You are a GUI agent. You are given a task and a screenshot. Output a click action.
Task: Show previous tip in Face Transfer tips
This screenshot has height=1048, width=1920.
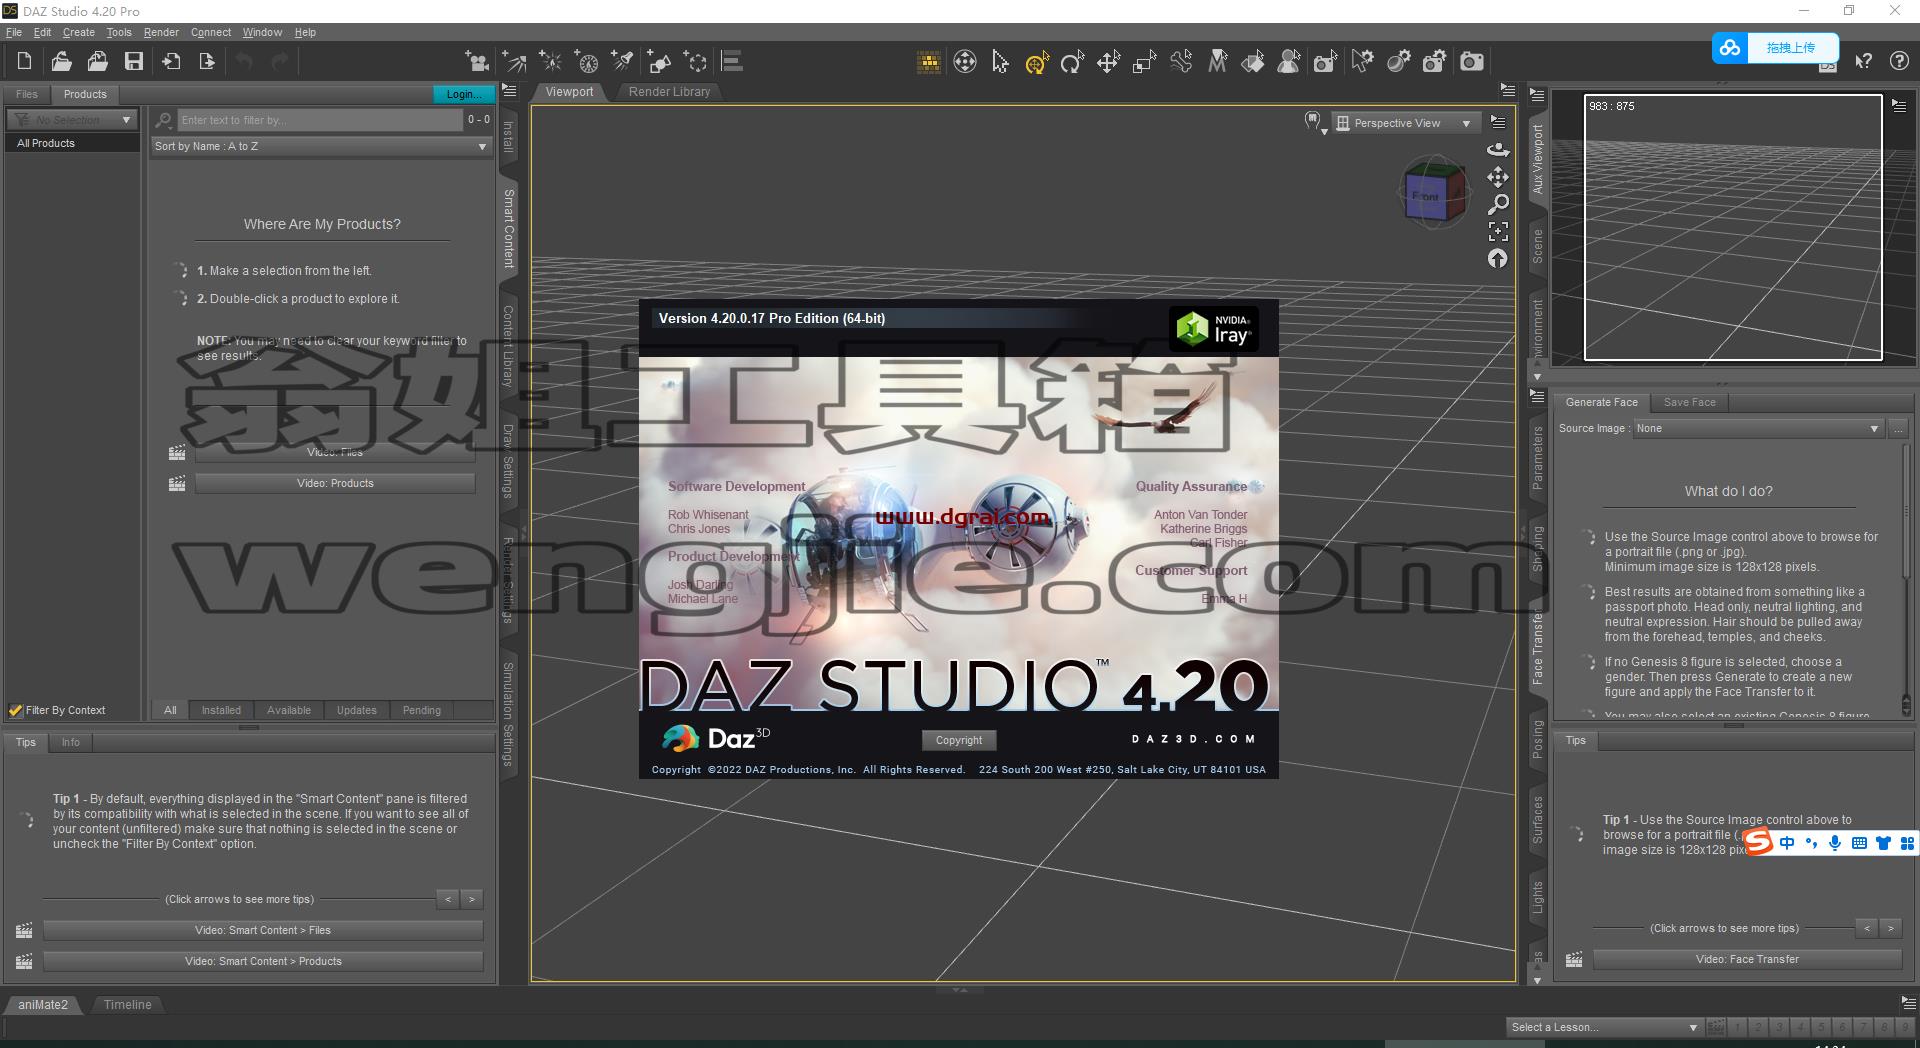1867,928
